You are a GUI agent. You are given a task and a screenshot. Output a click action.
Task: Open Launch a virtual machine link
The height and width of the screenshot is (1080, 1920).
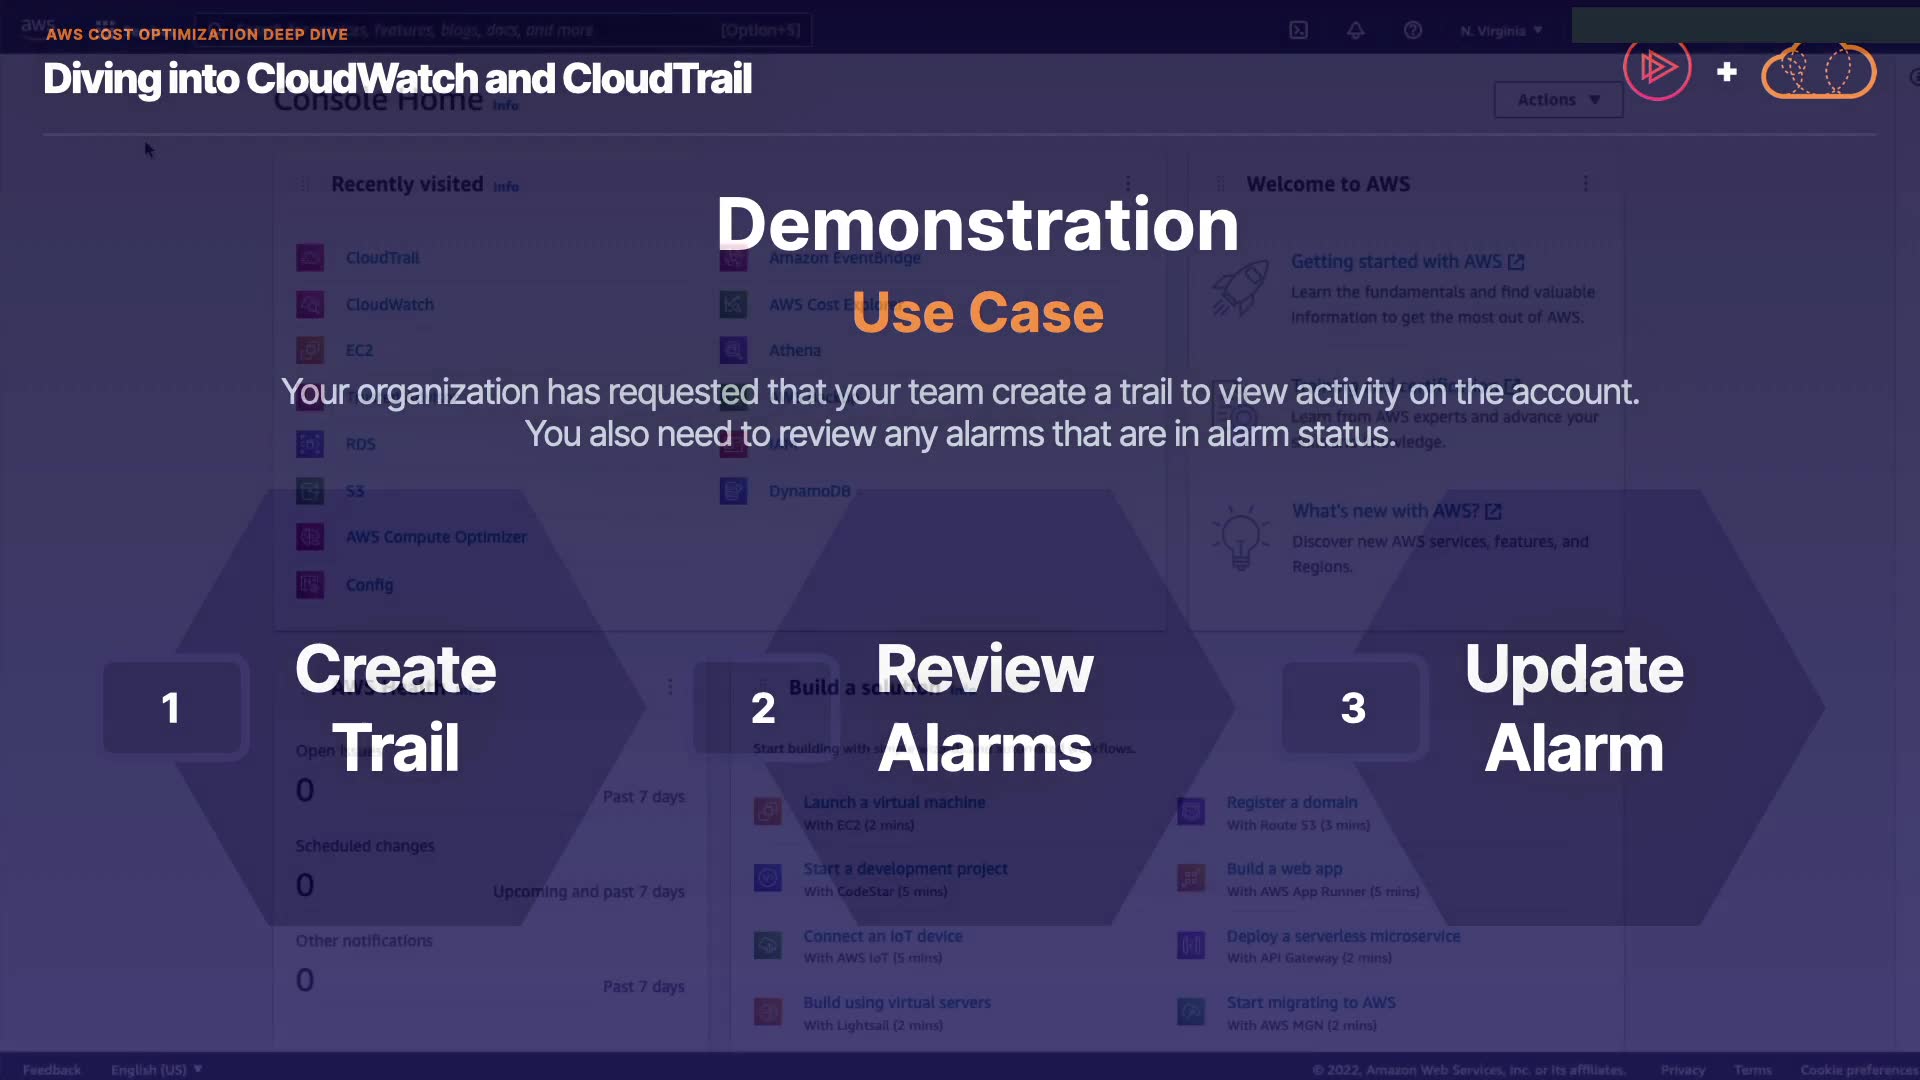pyautogui.click(x=894, y=802)
